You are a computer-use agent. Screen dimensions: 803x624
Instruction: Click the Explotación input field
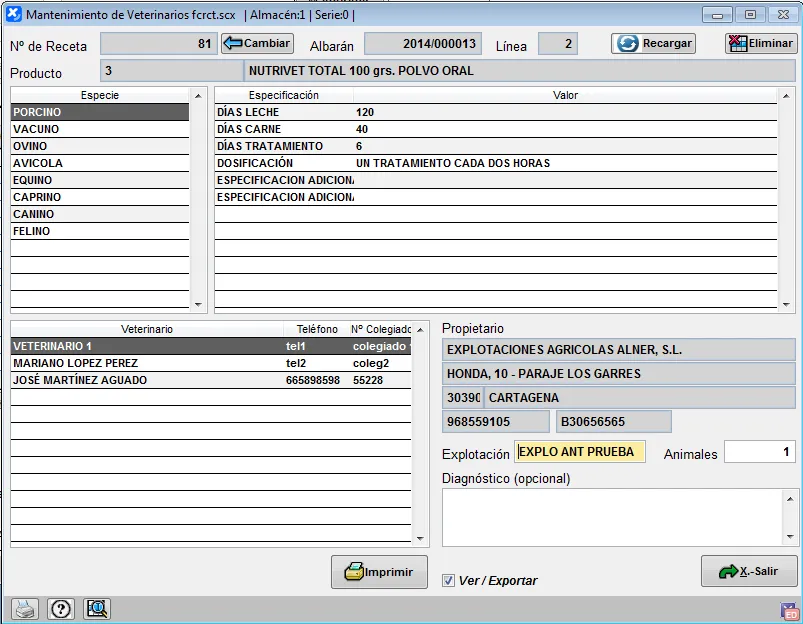[580, 452]
